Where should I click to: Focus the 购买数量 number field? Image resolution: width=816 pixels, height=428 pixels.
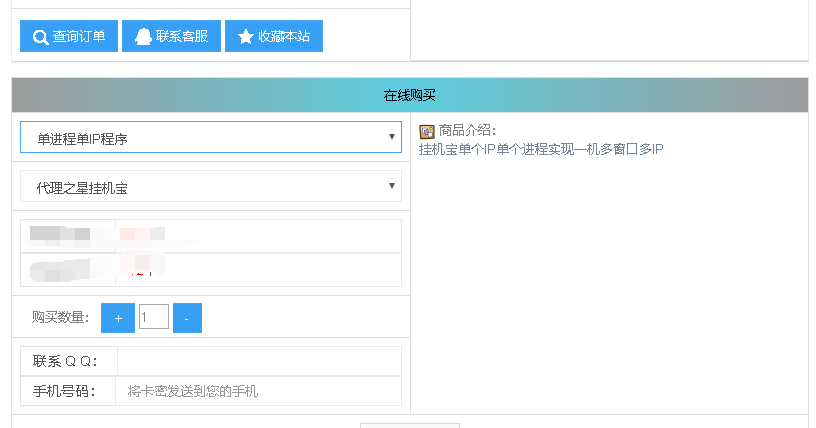pyautogui.click(x=154, y=318)
